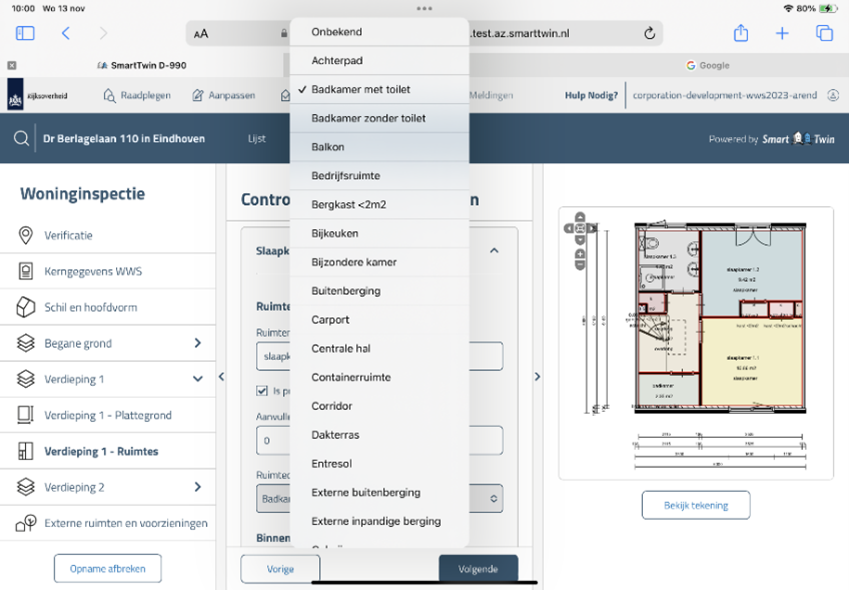Collapse the Verdieping 1 section
The height and width of the screenshot is (590, 849).
[197, 379]
